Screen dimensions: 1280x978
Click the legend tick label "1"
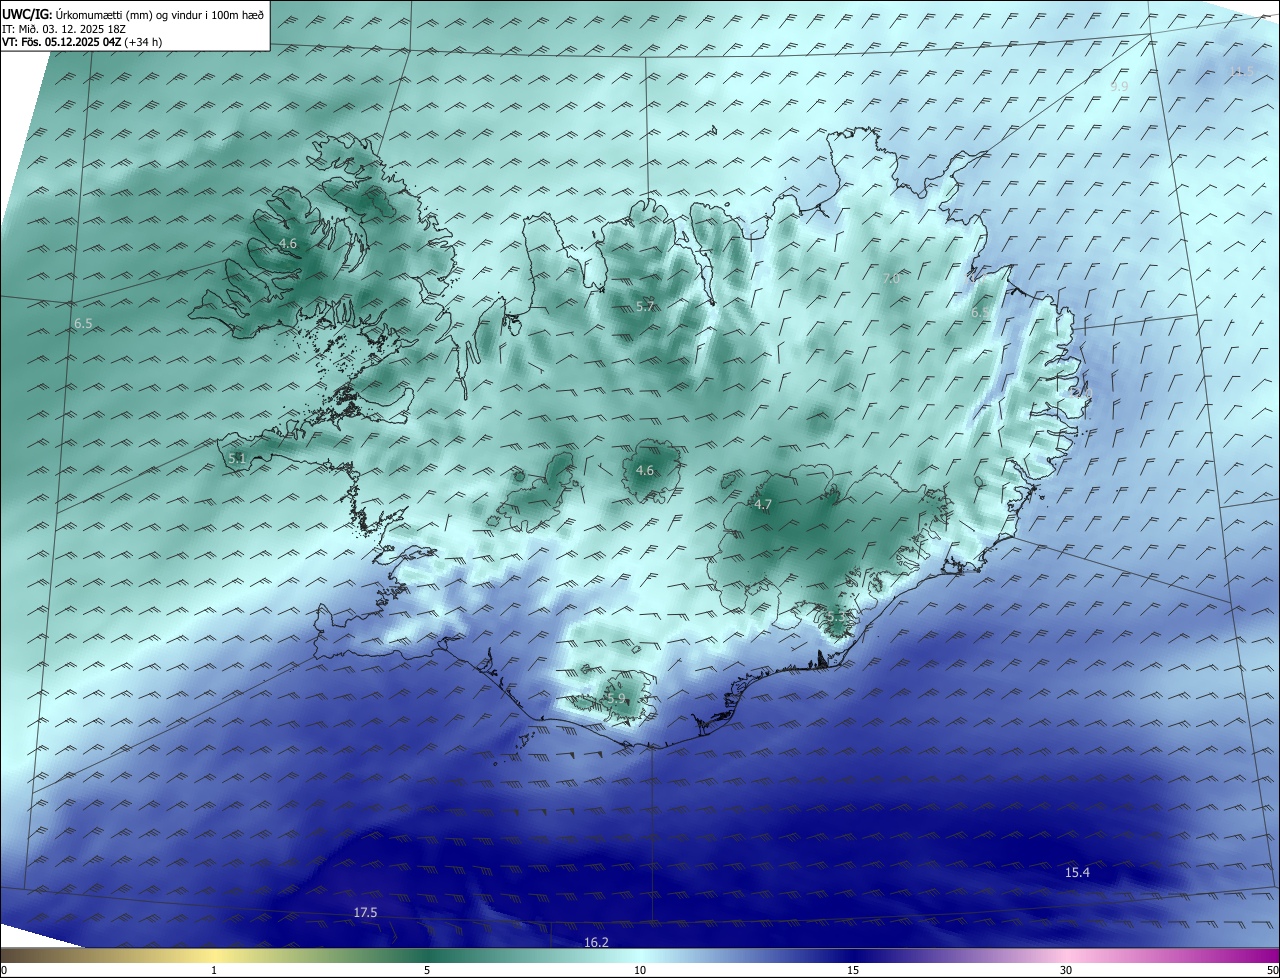214,970
